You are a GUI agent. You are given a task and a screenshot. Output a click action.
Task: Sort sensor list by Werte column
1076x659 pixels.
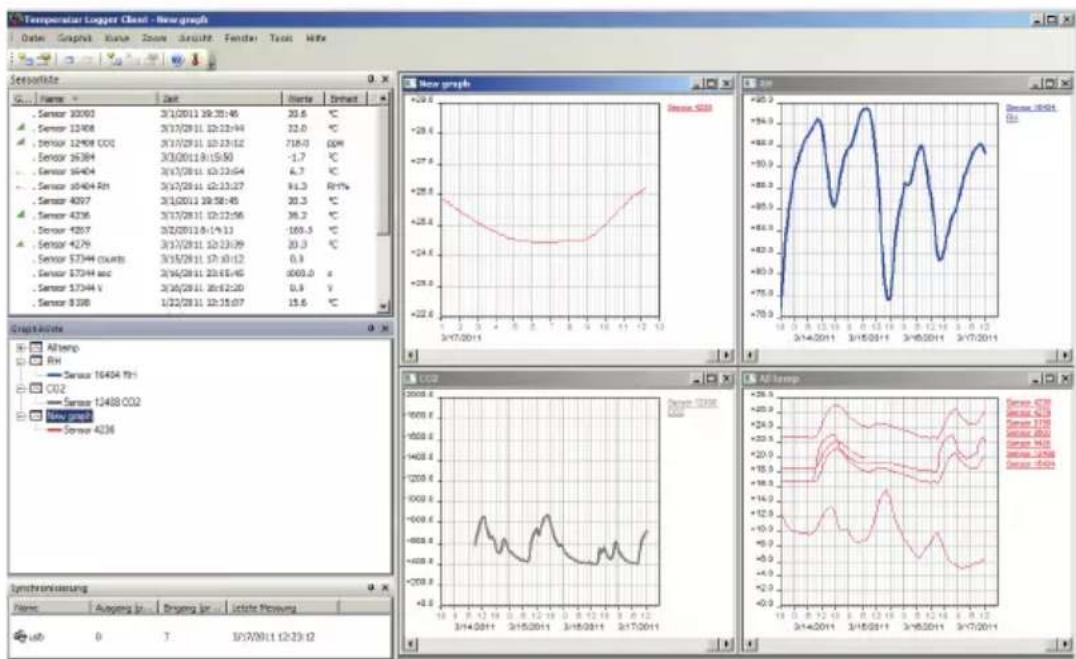(x=302, y=99)
